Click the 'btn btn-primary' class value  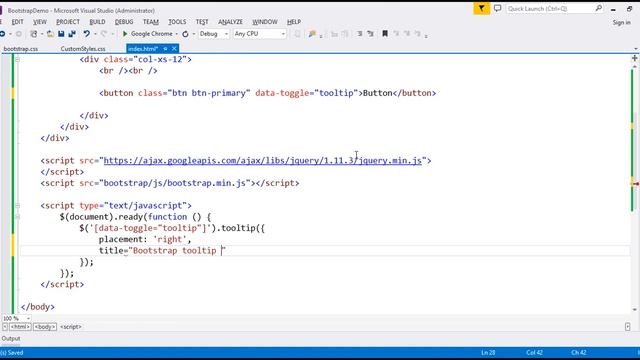tap(208, 93)
